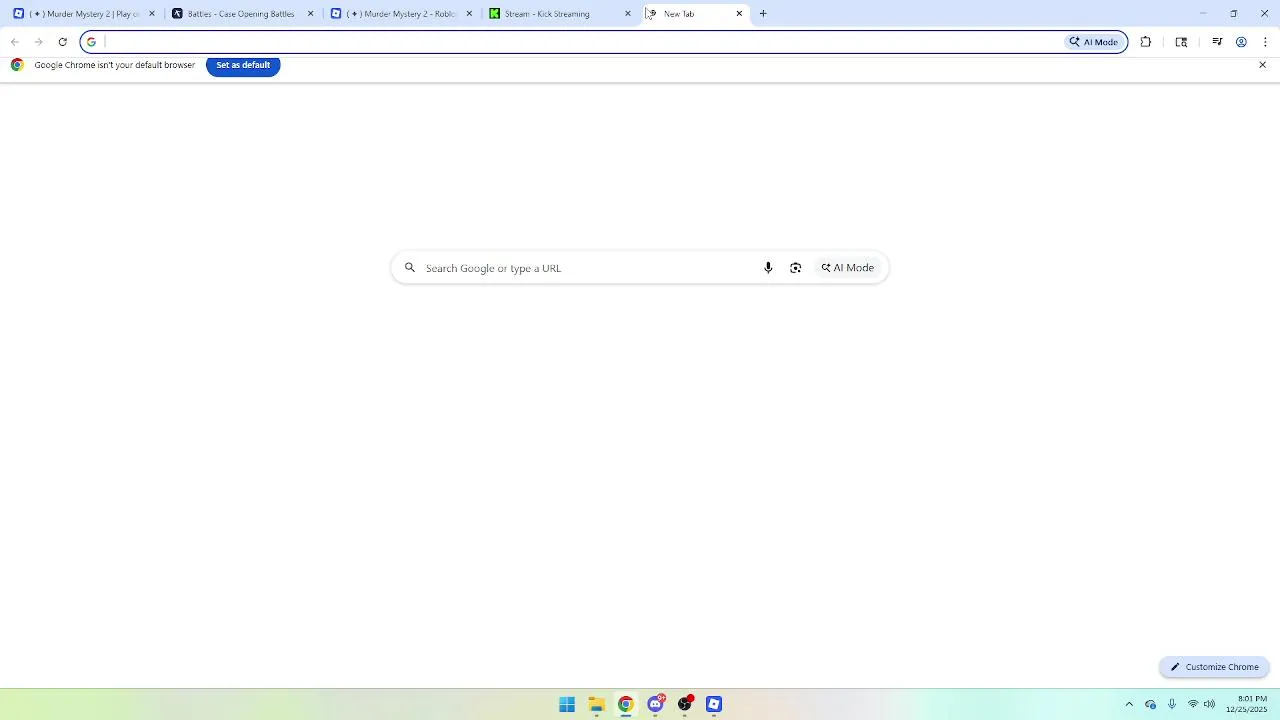Screen dimensions: 1280x720
Task: Open the Chrome profile icon
Action: click(1241, 42)
